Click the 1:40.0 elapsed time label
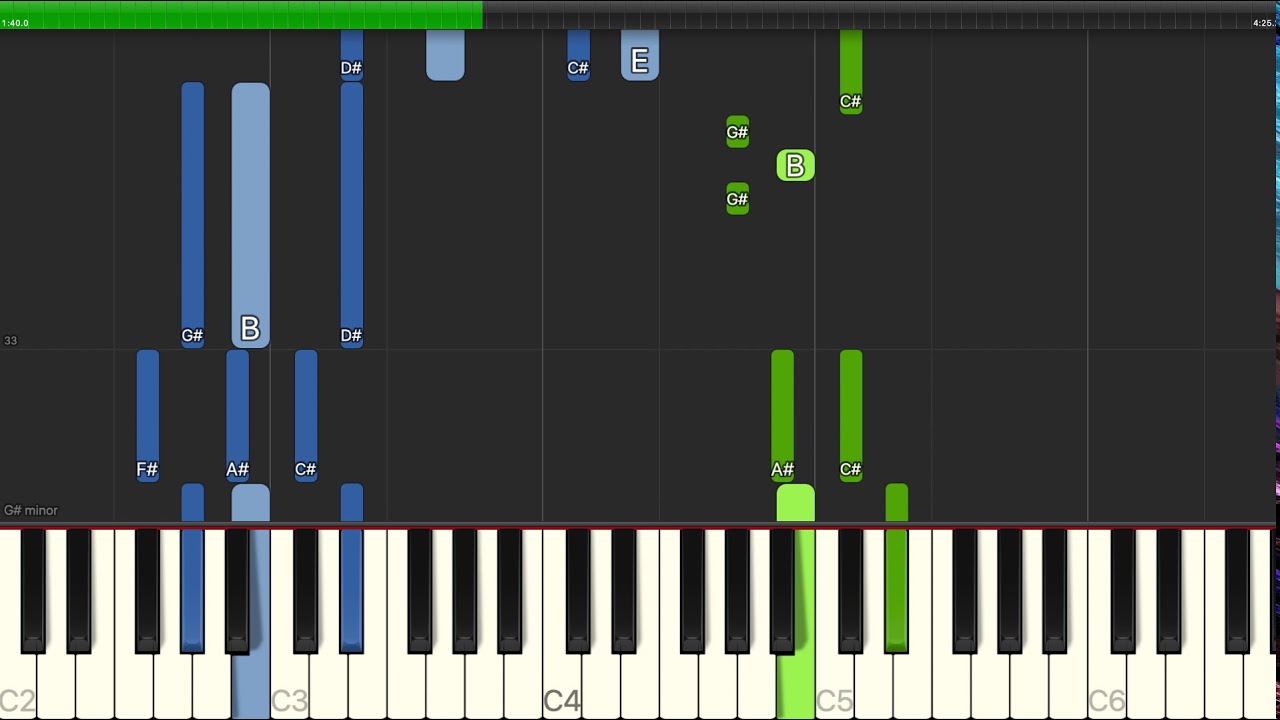The height and width of the screenshot is (720, 1280). (x=15, y=23)
